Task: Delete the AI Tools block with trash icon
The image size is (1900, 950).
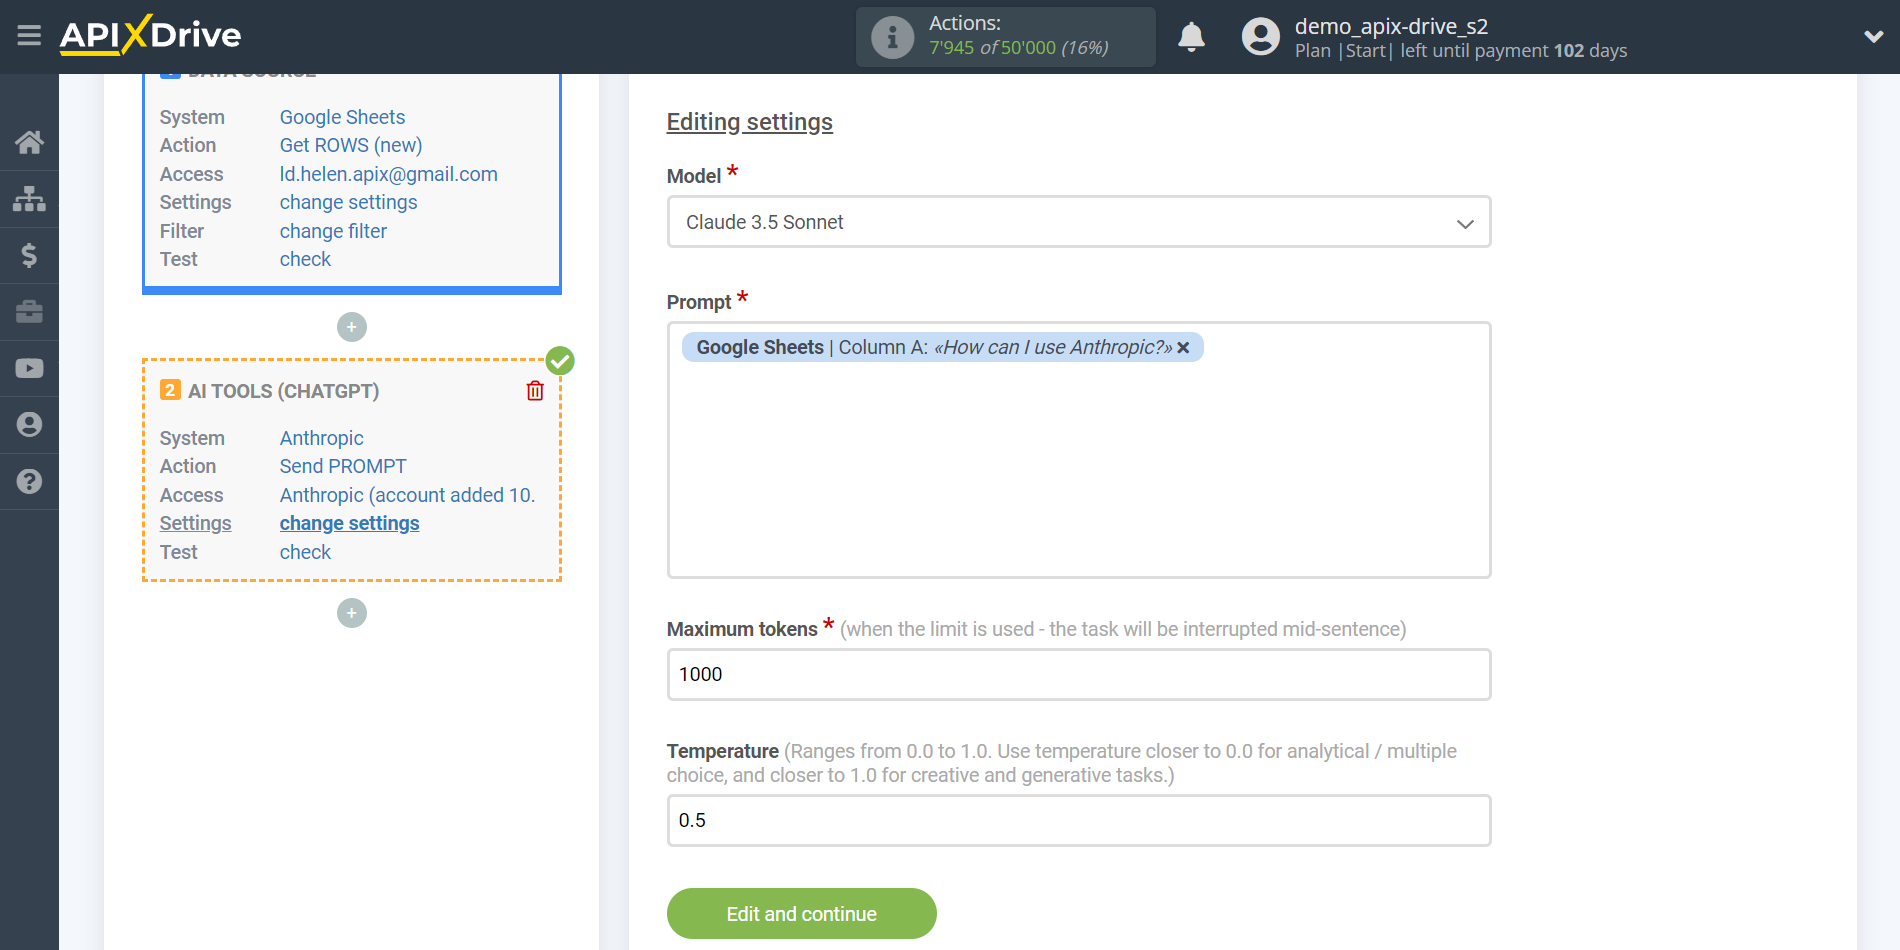Action: [535, 391]
